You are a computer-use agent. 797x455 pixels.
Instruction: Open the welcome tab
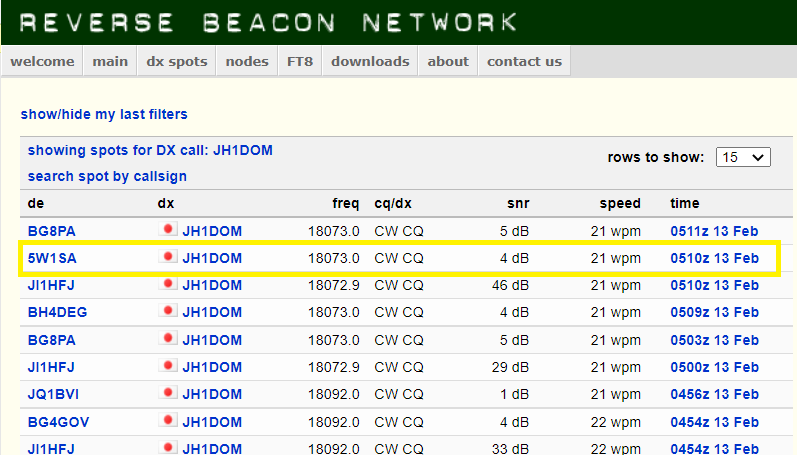pos(42,62)
